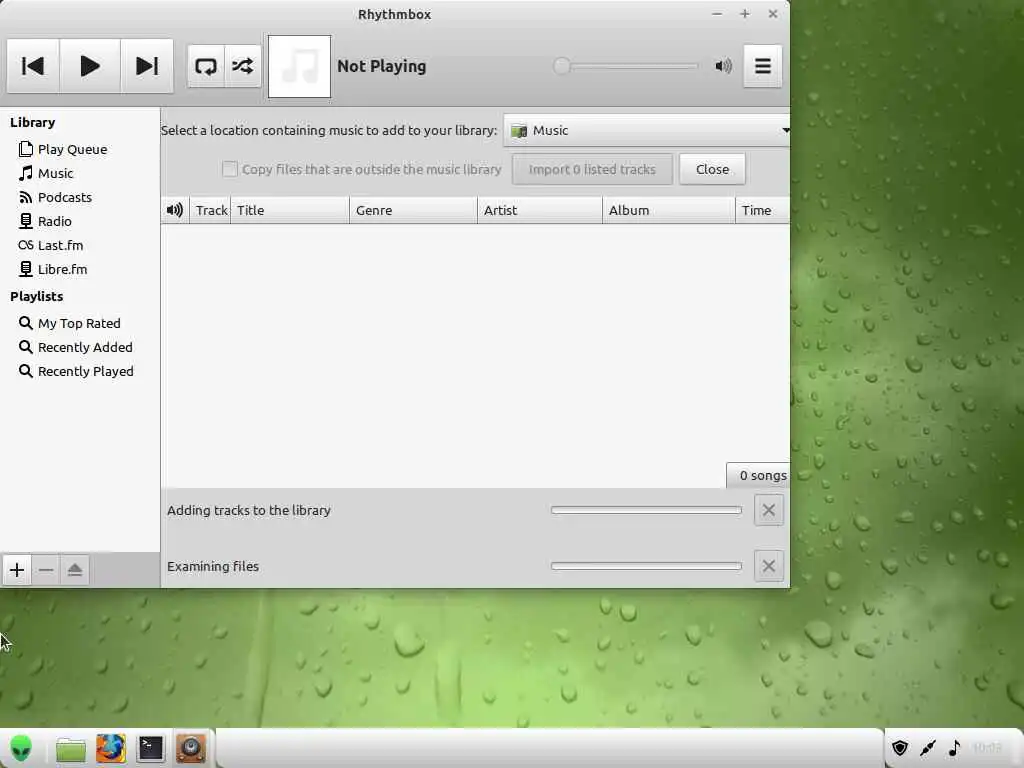This screenshot has height=768, width=1024.
Task: Open the green alien start menu
Action: click(21, 748)
